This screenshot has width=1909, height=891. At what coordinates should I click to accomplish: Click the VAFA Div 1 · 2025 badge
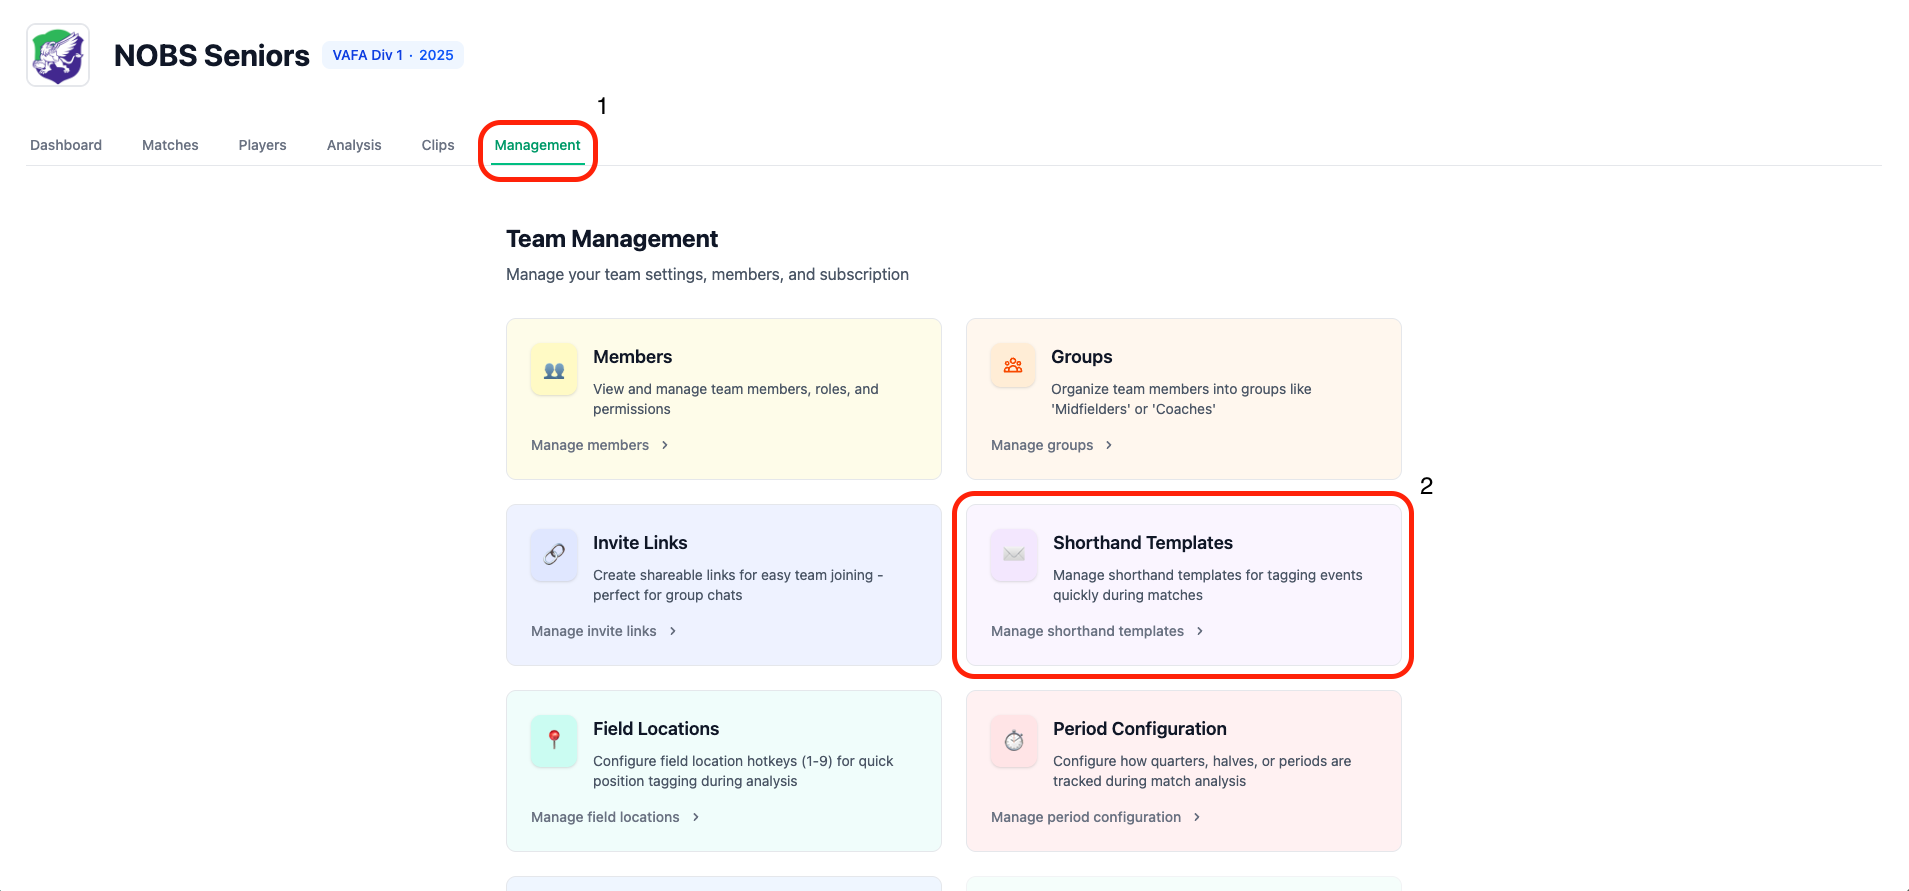[393, 55]
